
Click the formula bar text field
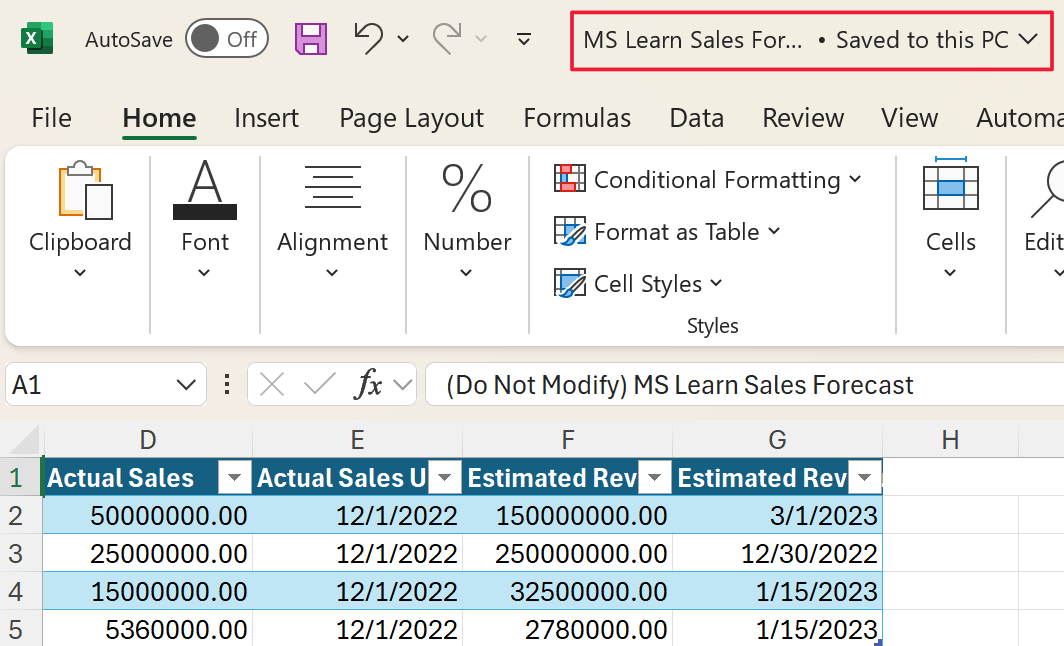(x=744, y=385)
